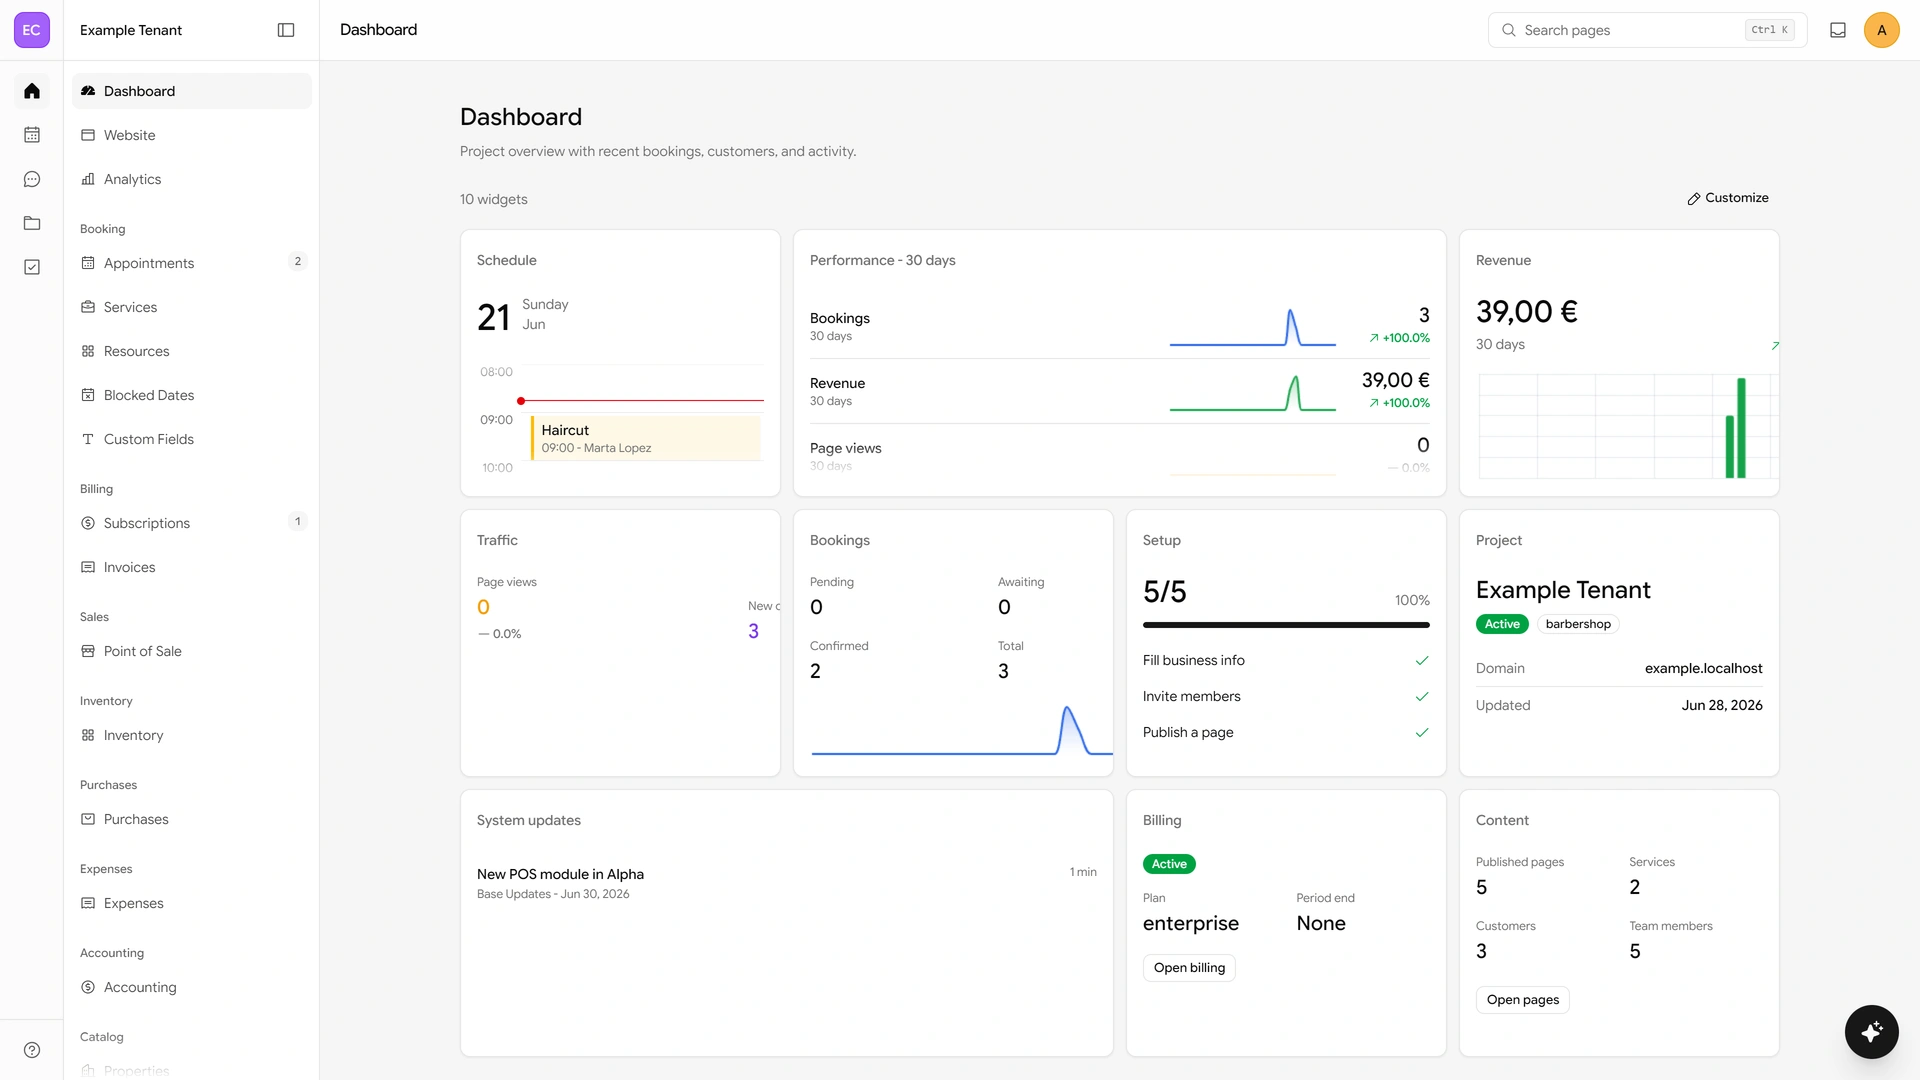This screenshot has width=1920, height=1080.
Task: Open the folder icon in the rail
Action: [32, 223]
